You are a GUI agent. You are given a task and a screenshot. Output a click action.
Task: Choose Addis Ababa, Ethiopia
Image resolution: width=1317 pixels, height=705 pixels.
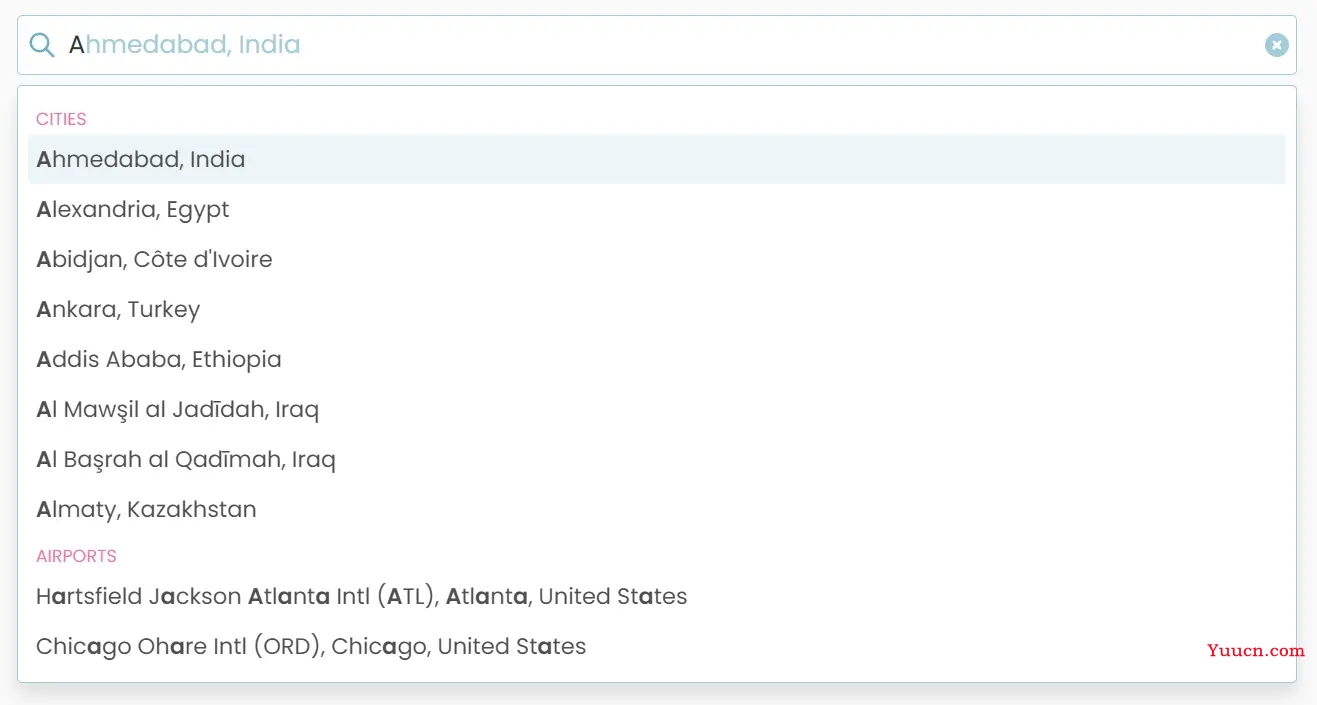point(657,359)
